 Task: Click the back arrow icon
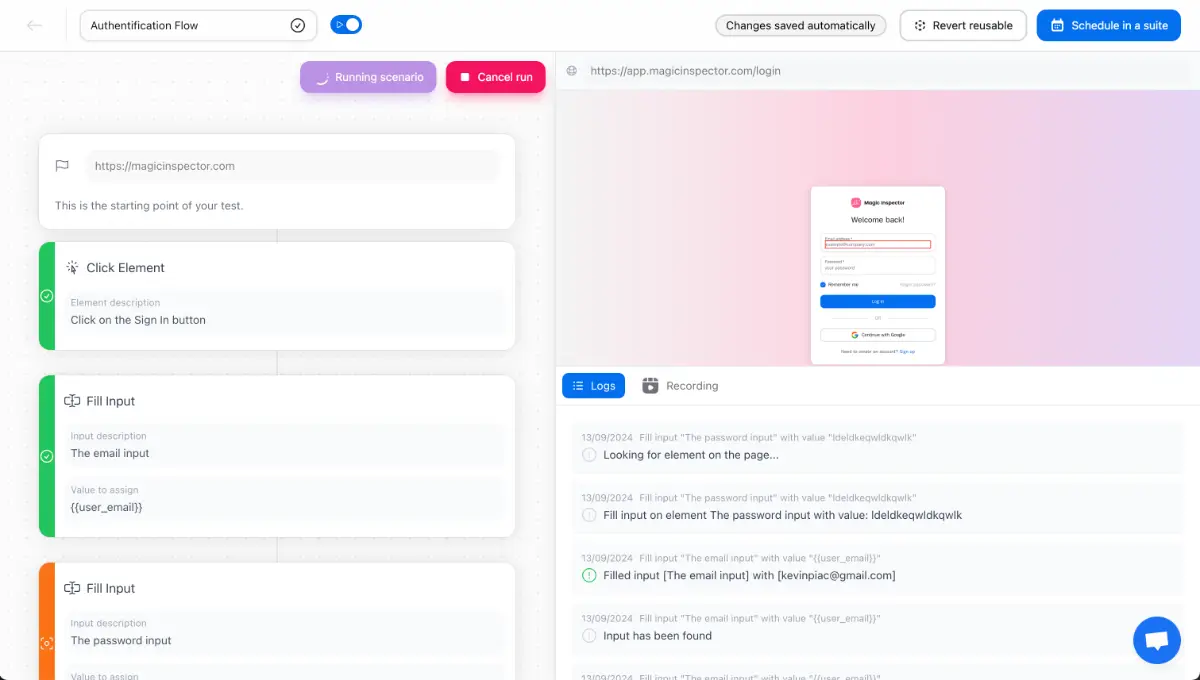point(35,25)
